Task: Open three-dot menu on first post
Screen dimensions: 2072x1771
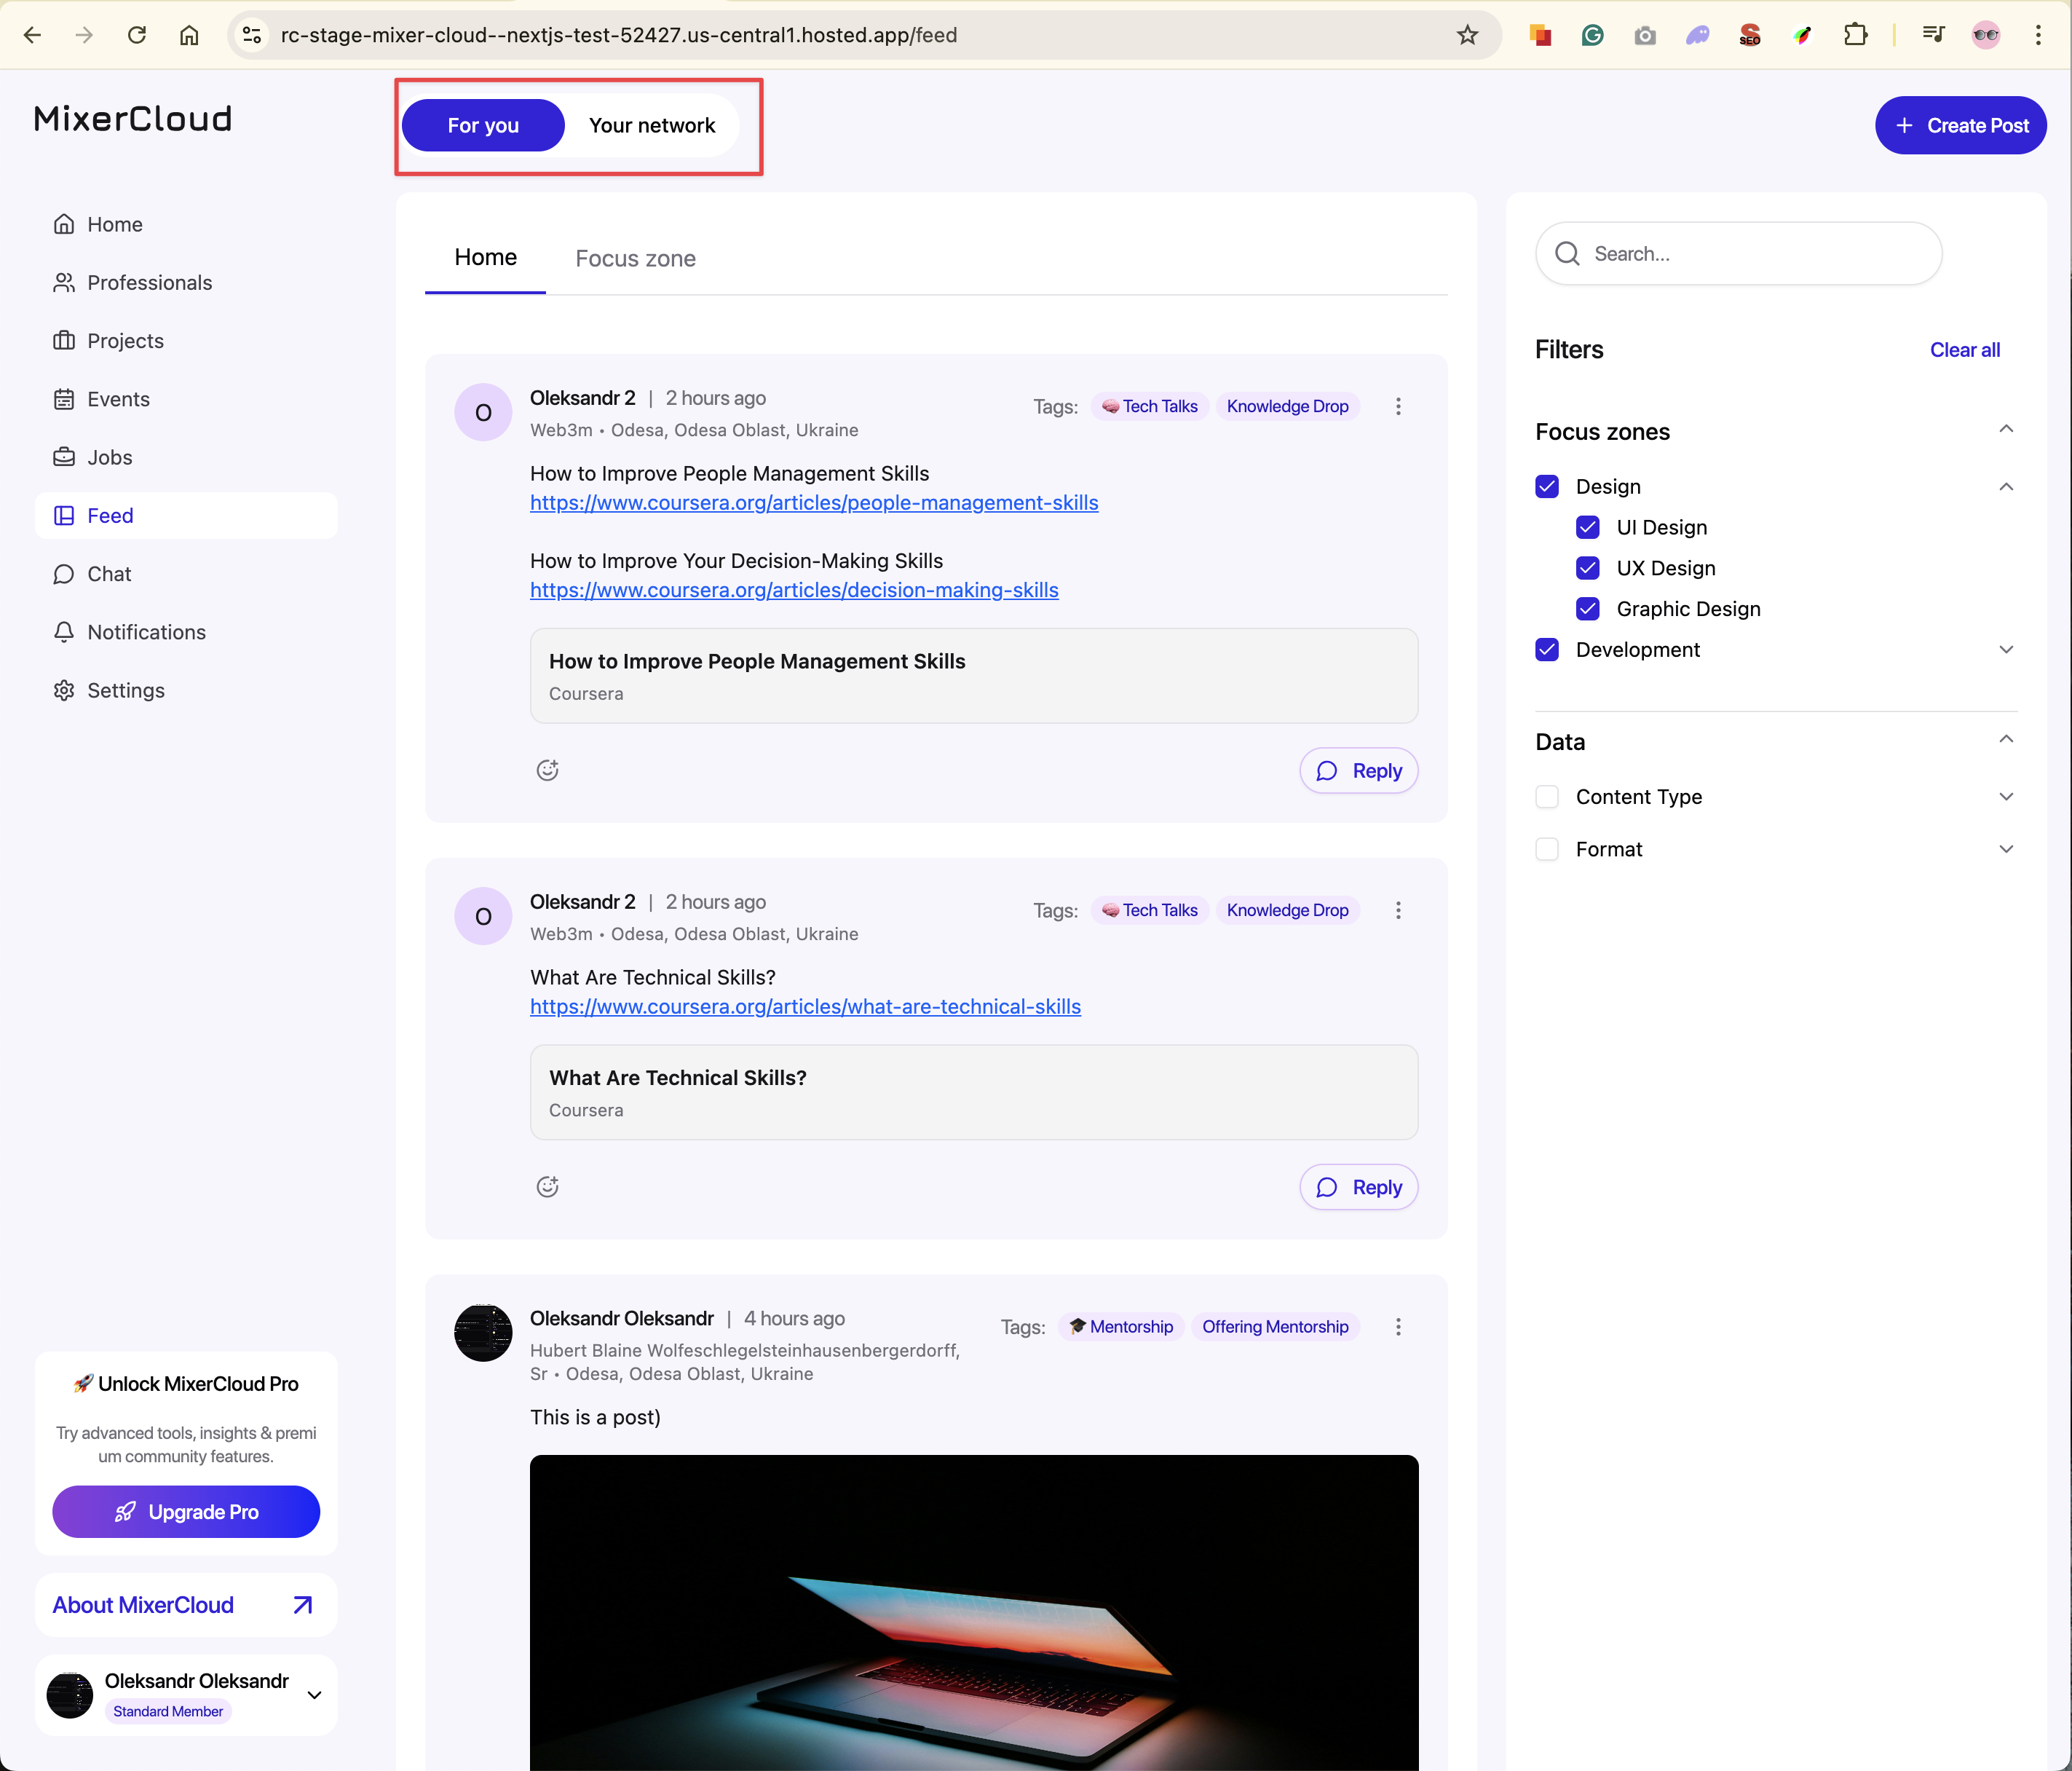Action: click(1398, 407)
